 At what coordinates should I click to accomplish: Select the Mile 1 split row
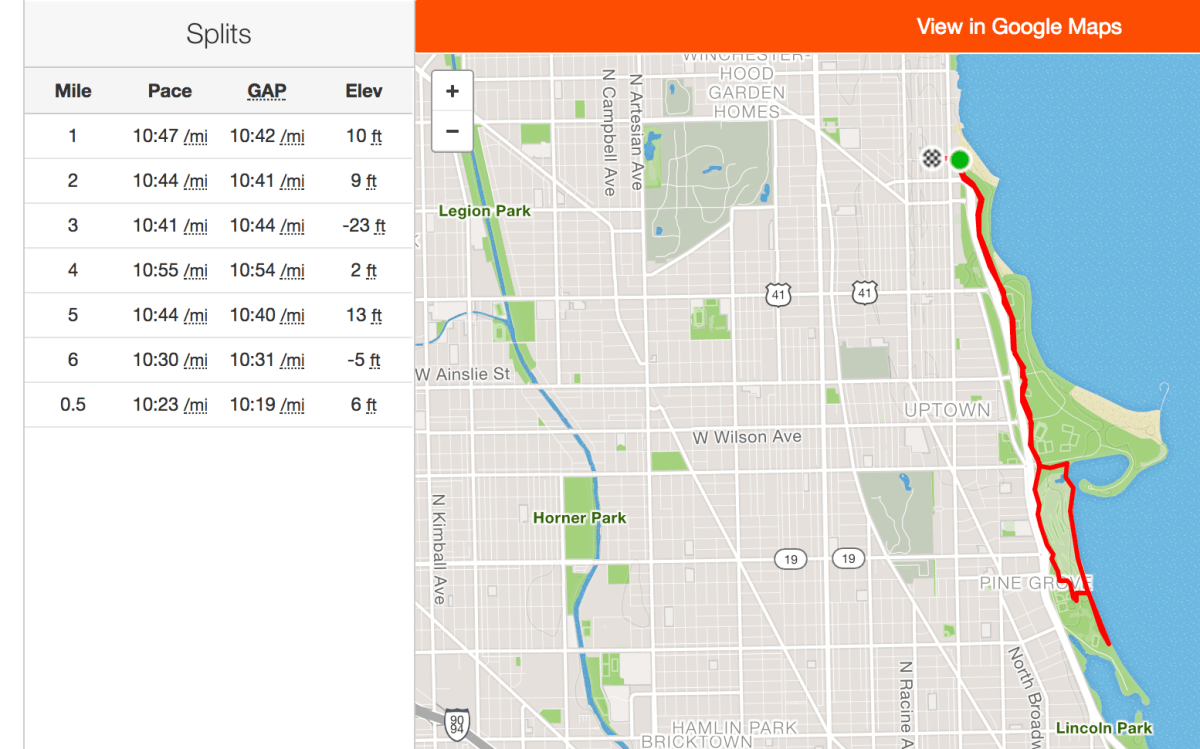coord(218,136)
